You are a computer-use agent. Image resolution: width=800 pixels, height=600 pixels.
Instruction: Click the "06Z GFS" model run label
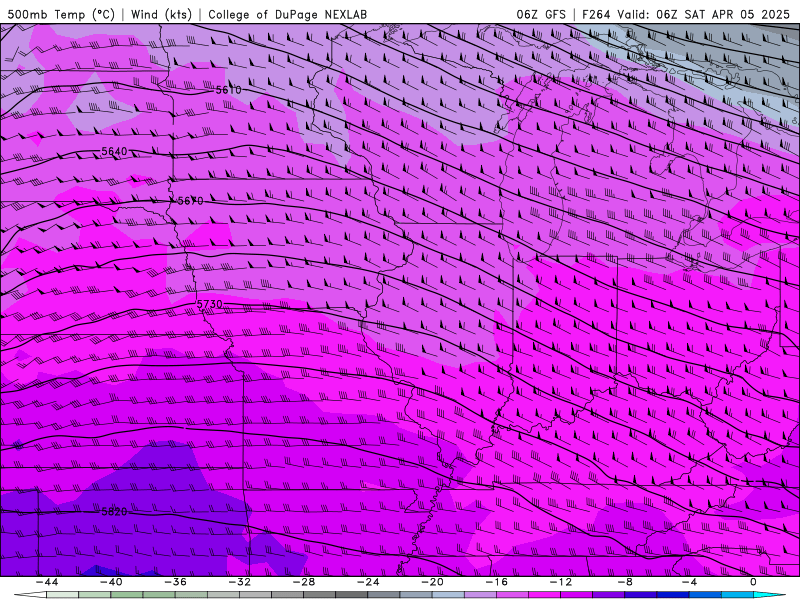tap(541, 14)
